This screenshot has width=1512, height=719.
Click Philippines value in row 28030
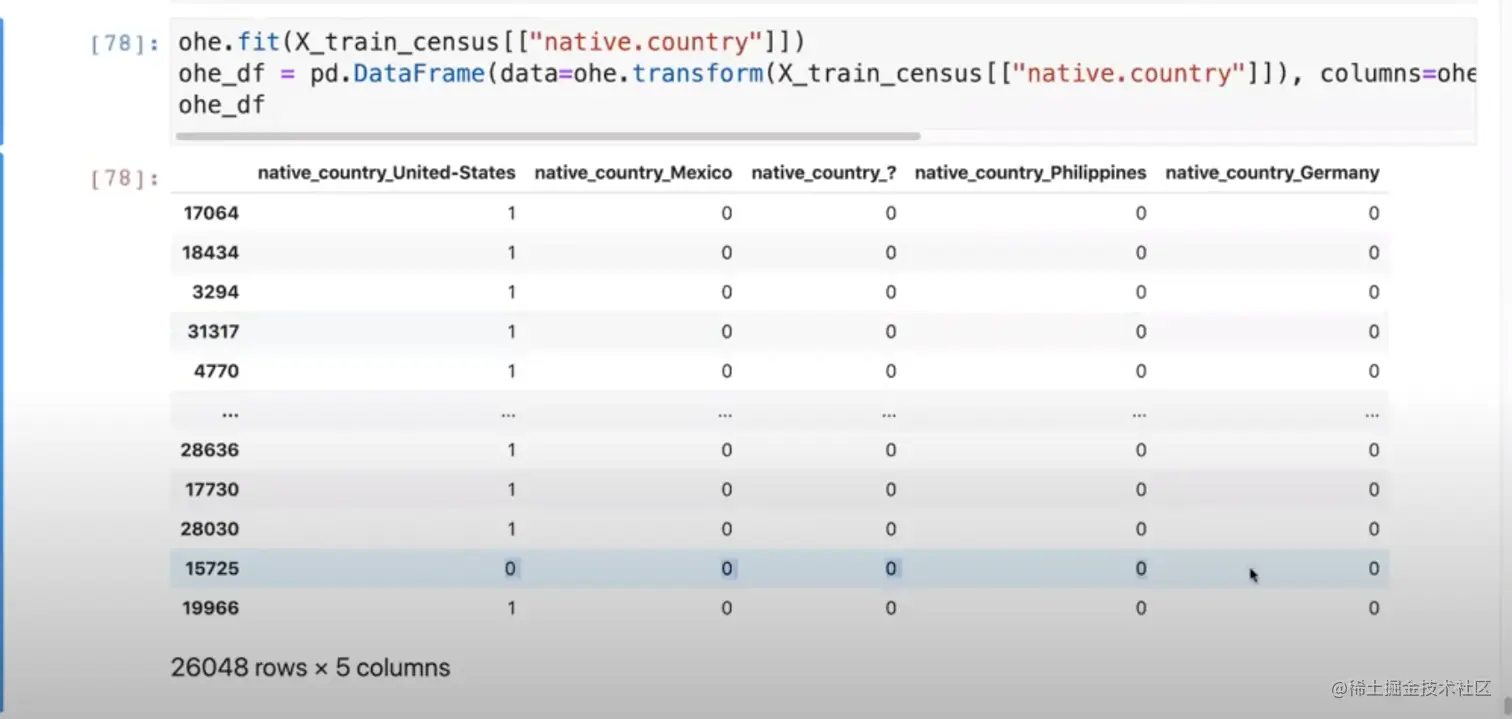(x=1140, y=529)
